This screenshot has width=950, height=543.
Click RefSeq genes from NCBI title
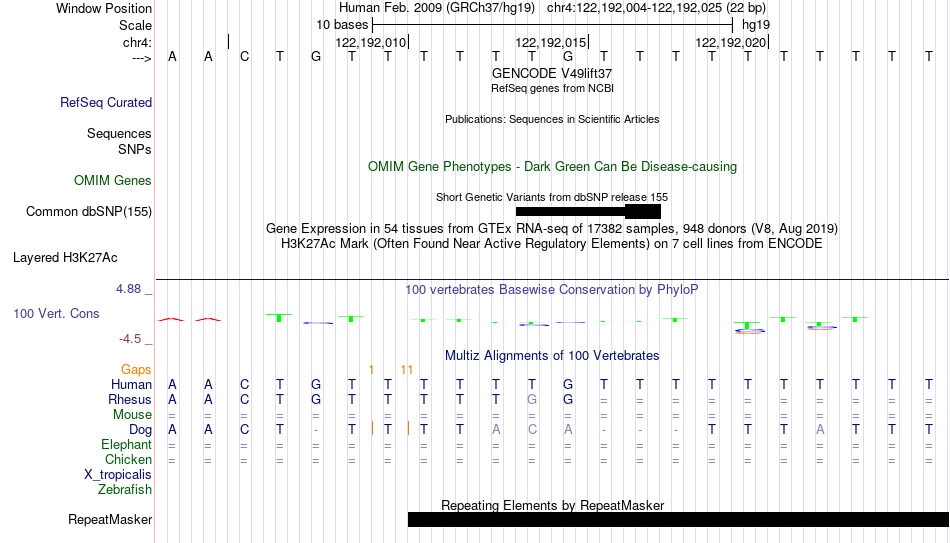tap(553, 88)
